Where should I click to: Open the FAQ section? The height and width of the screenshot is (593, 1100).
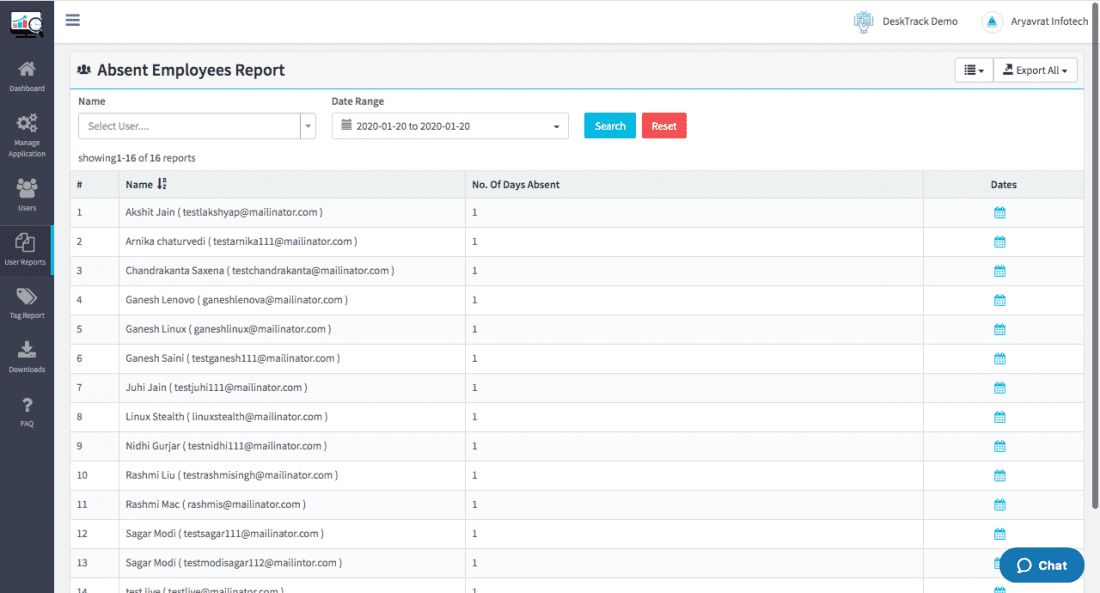(x=27, y=407)
